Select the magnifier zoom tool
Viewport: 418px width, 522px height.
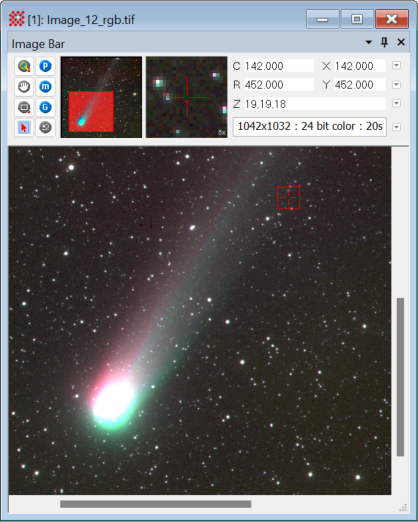(x=24, y=66)
